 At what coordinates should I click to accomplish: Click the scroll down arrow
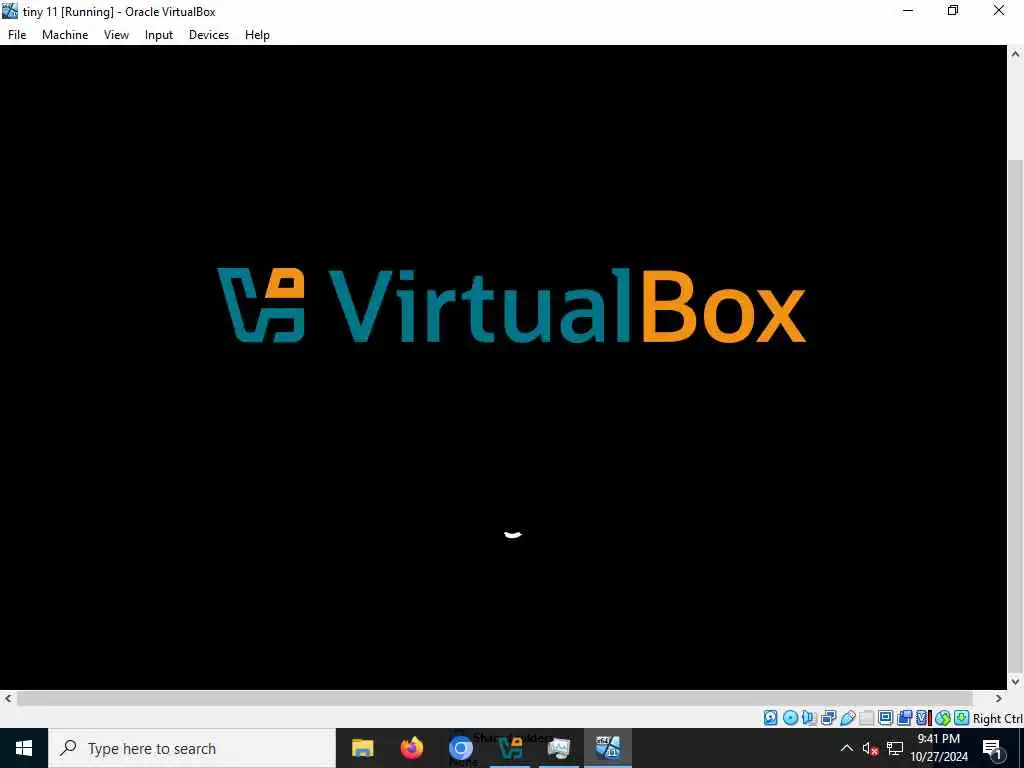click(x=1016, y=682)
